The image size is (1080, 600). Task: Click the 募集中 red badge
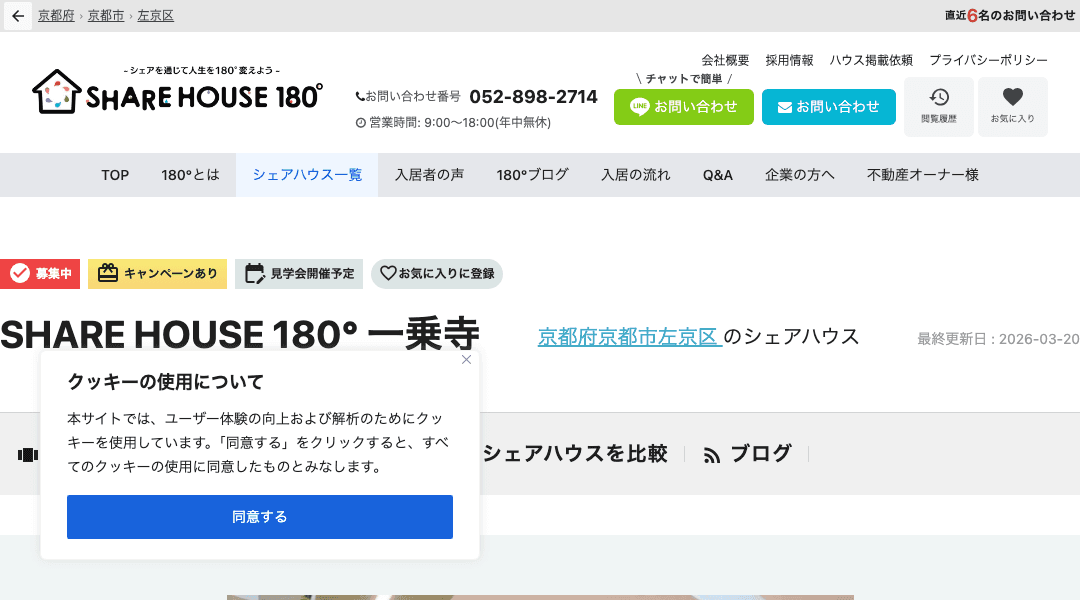[x=40, y=273]
